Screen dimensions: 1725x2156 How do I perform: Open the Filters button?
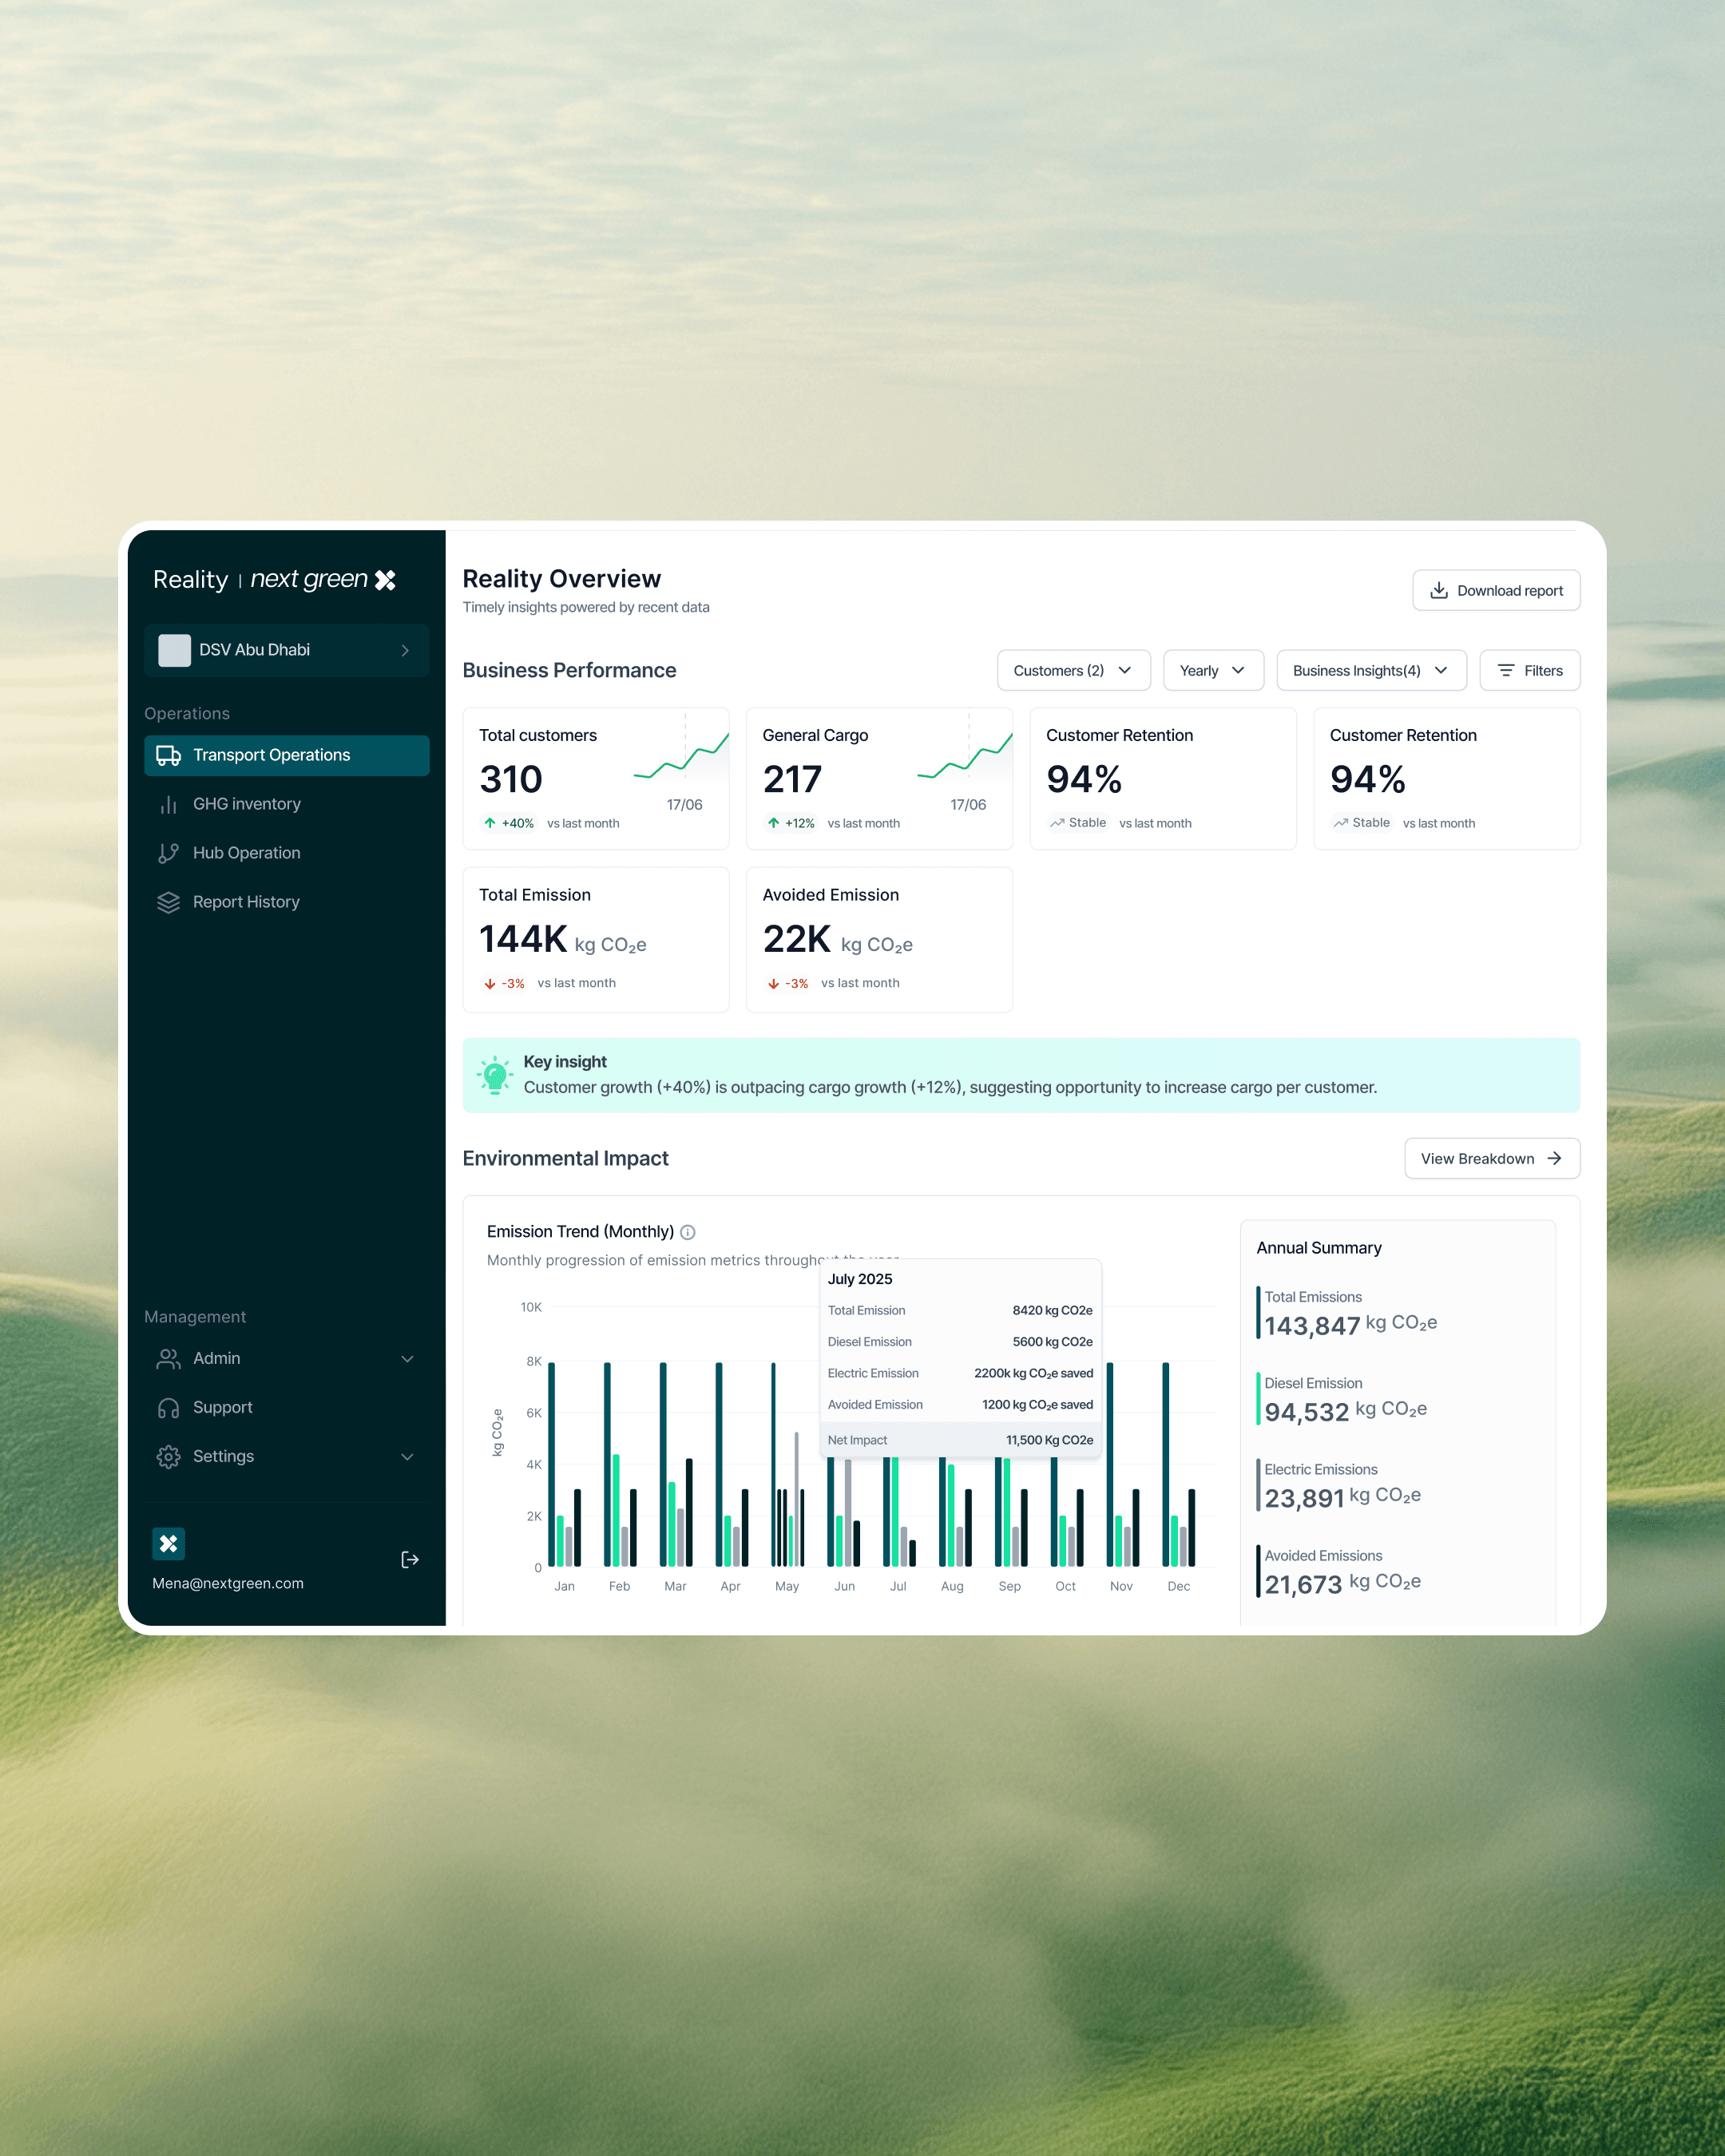(1529, 670)
